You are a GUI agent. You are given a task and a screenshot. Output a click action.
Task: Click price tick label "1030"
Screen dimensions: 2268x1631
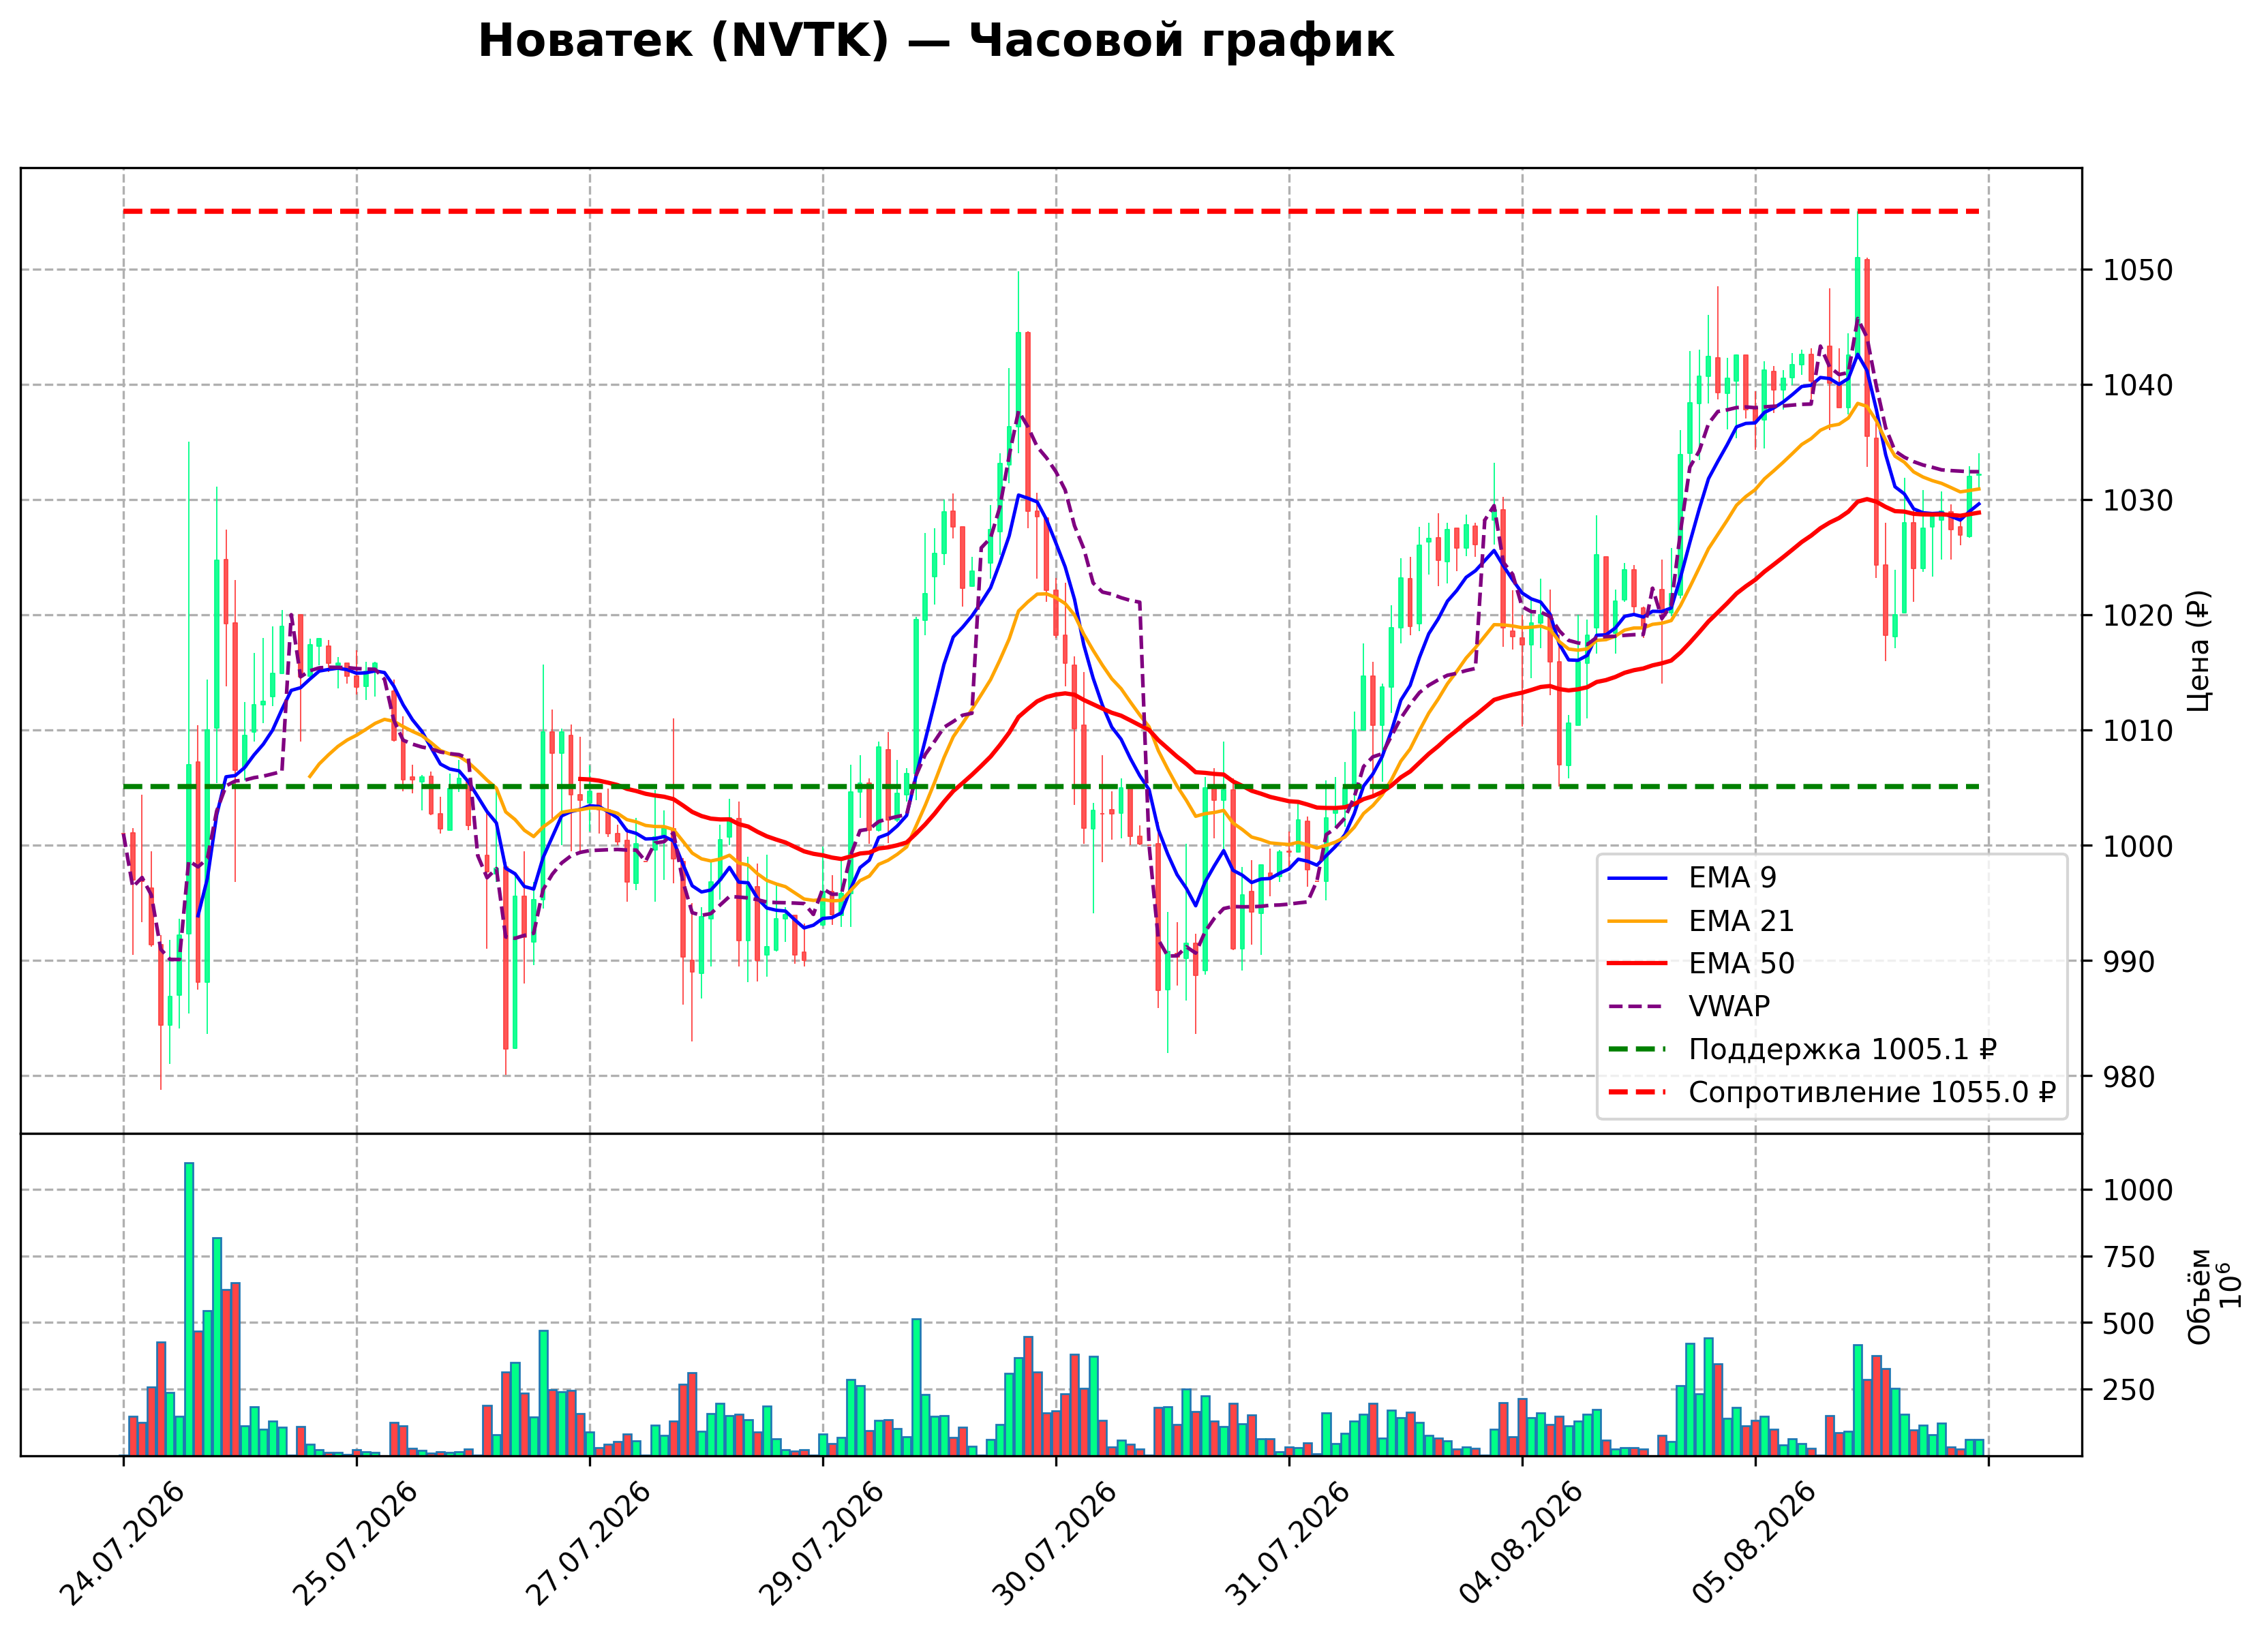click(x=2138, y=501)
